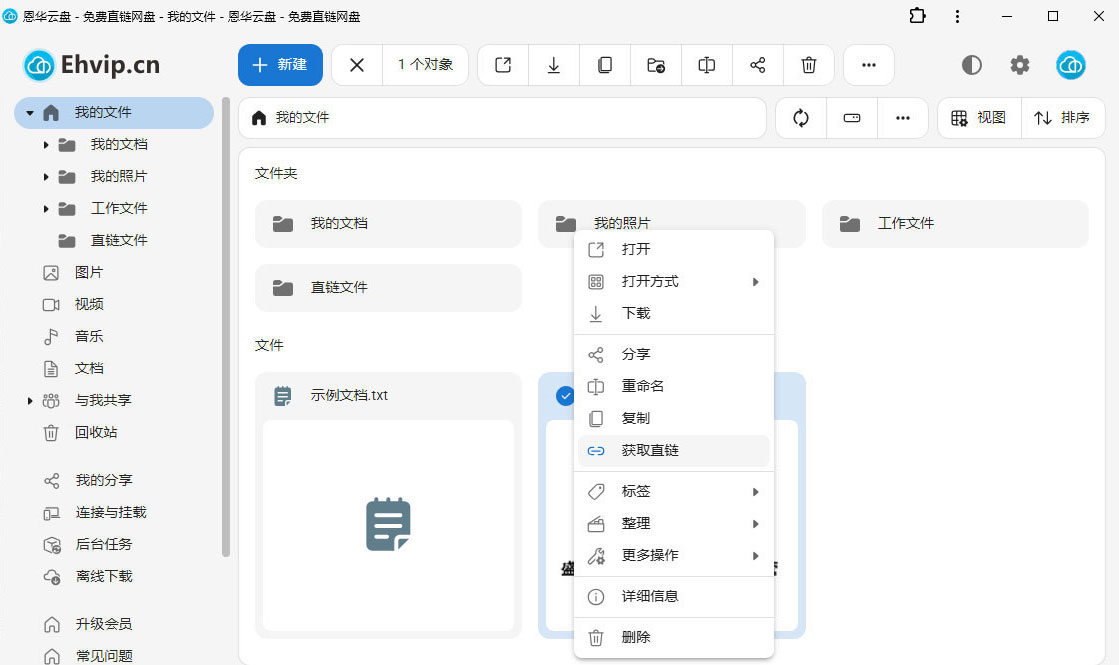
Task: Toggle dark mode theme
Action: pyautogui.click(x=971, y=65)
